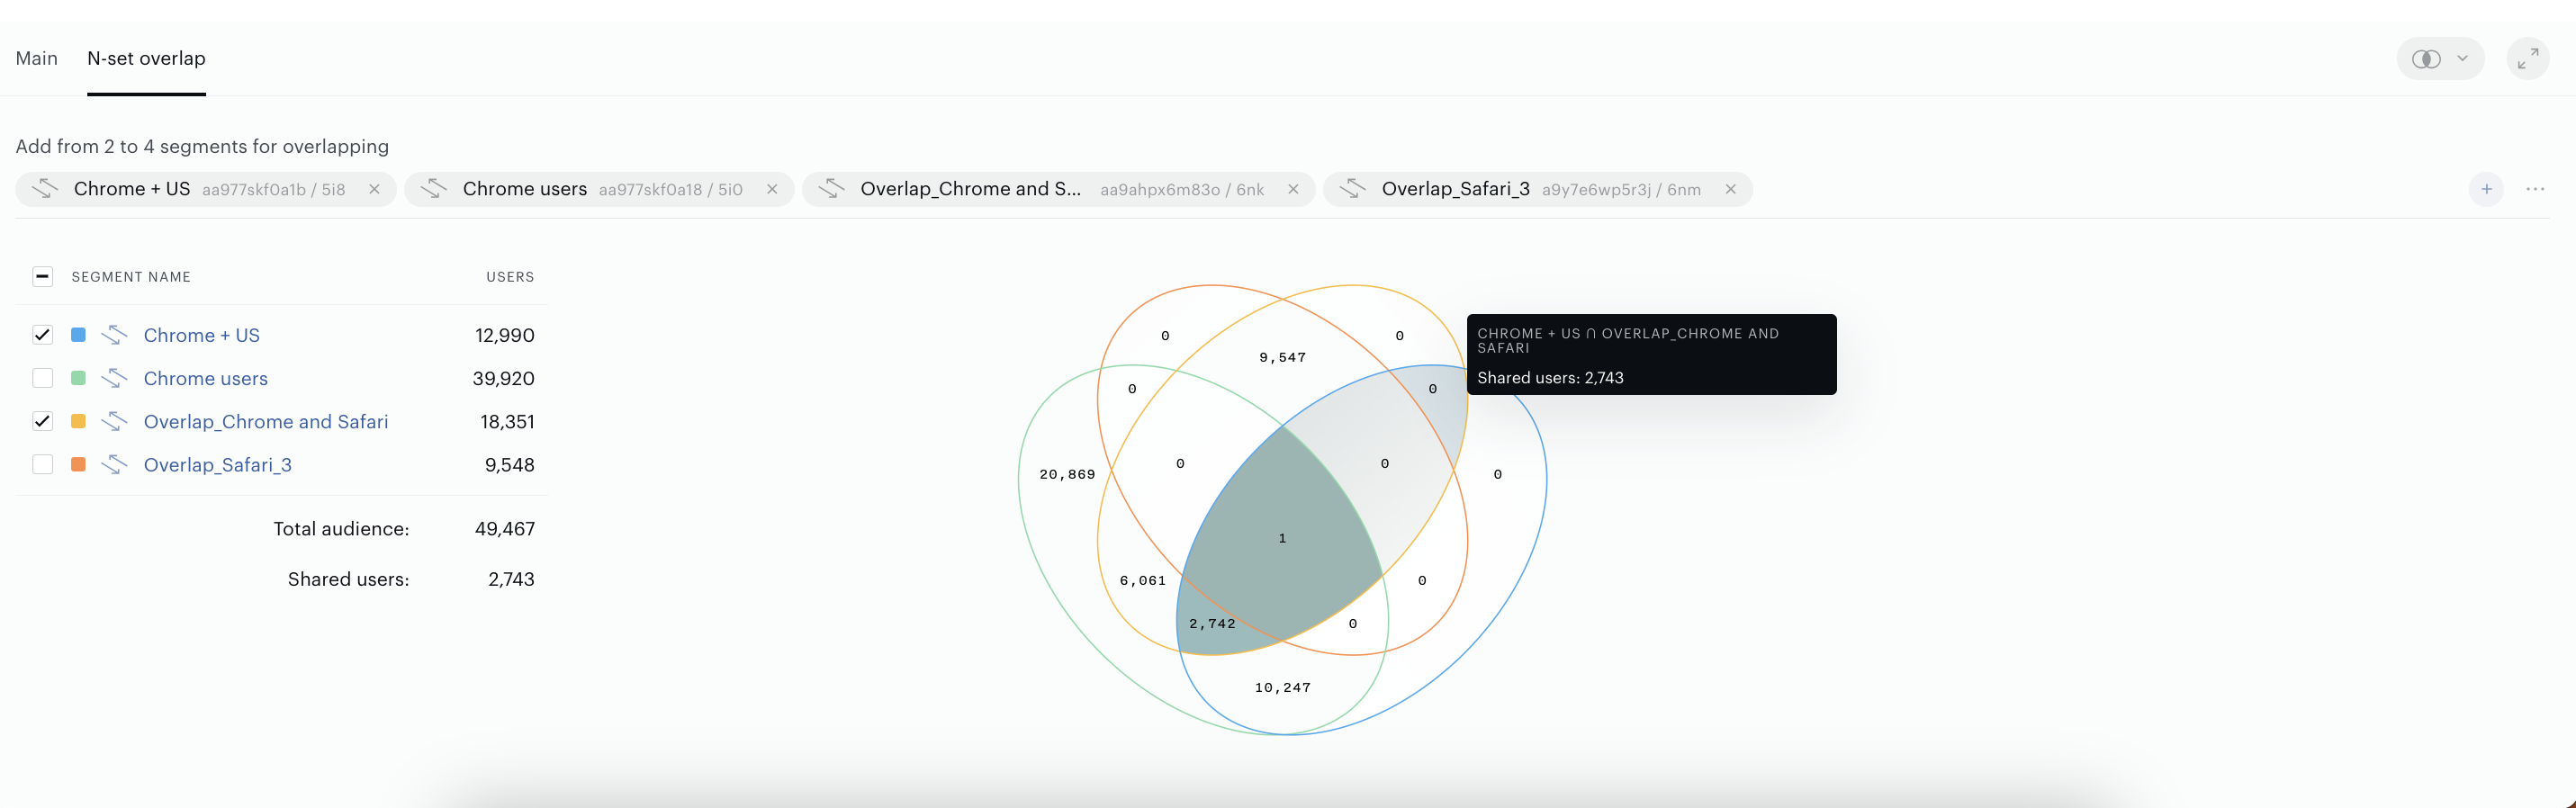Select the Venn region labeled 20,869

[x=1067, y=474]
